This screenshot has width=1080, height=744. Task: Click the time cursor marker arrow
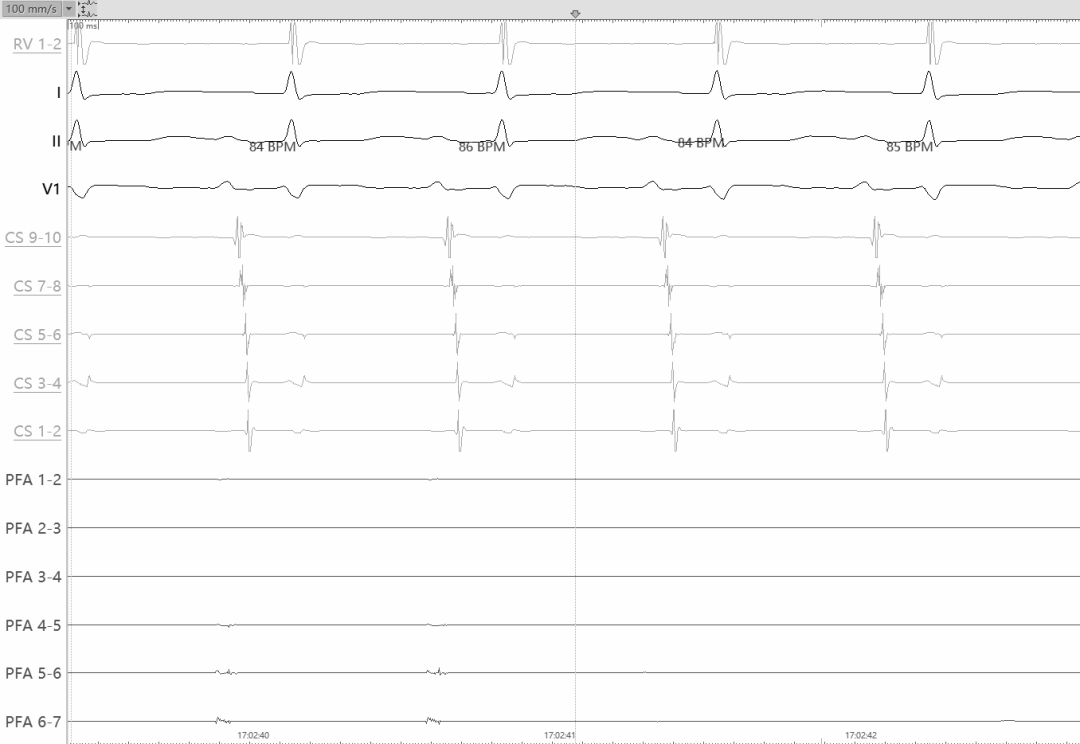coord(575,14)
